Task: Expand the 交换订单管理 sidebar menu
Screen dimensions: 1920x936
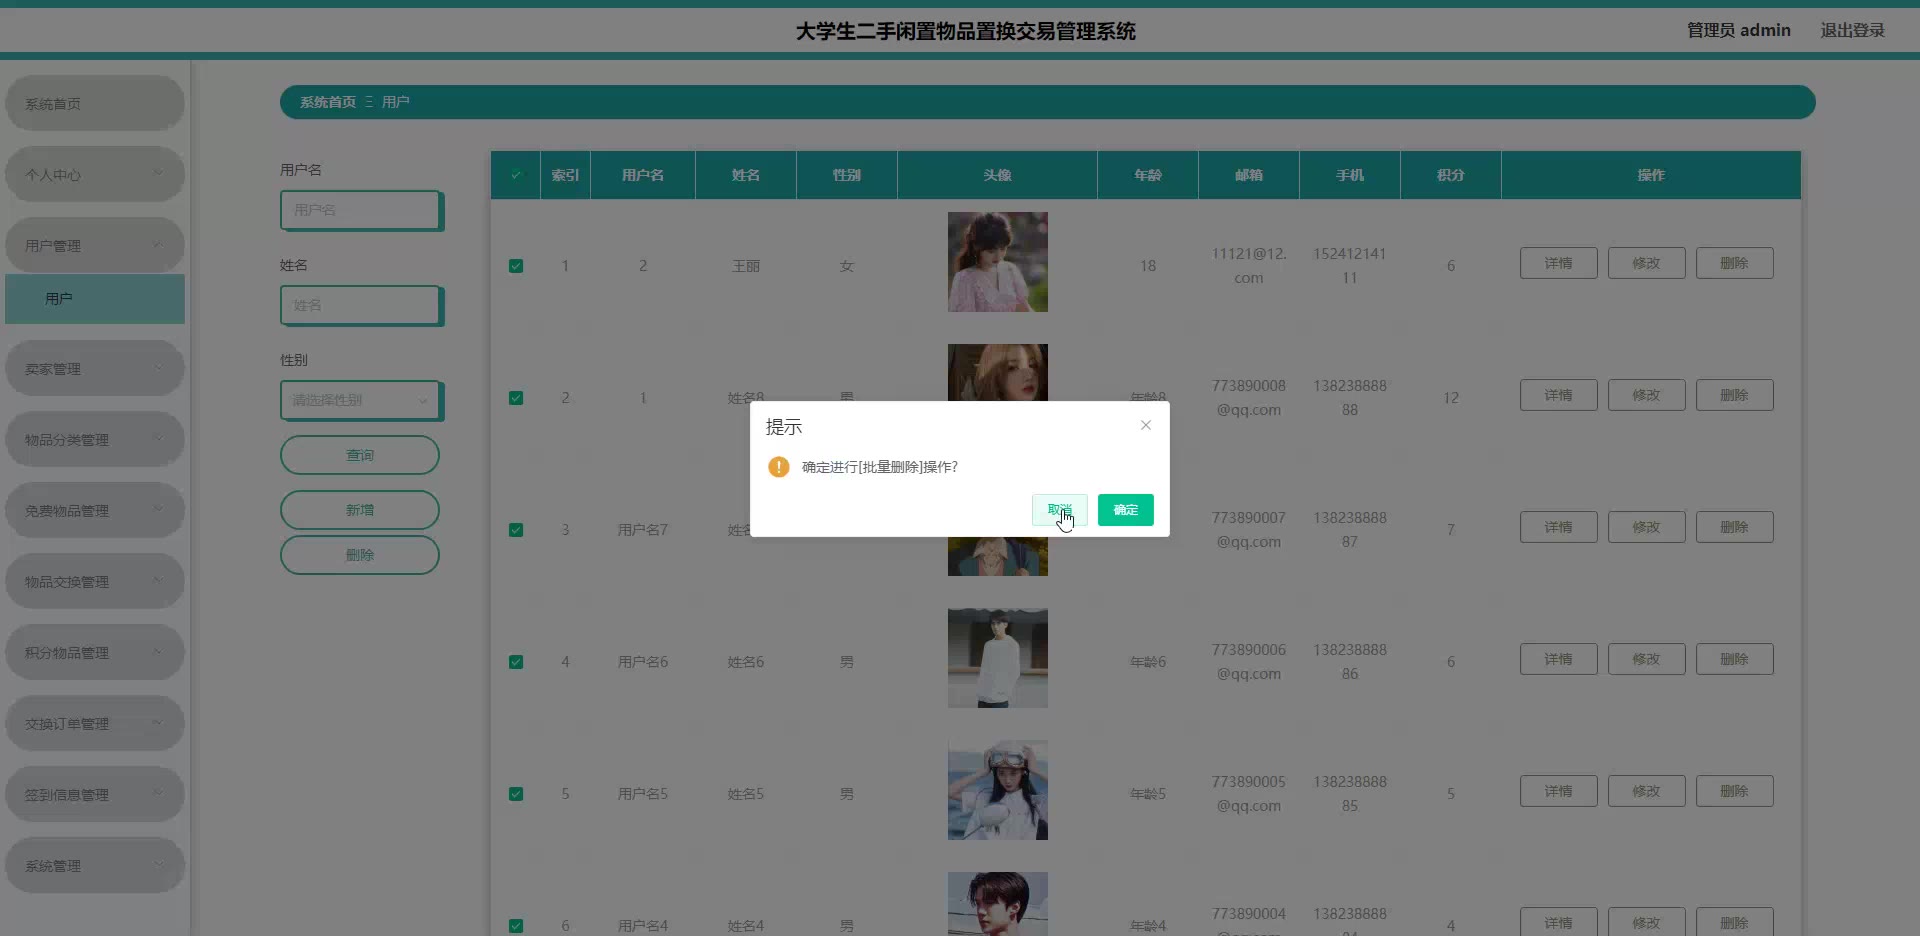Action: click(95, 723)
